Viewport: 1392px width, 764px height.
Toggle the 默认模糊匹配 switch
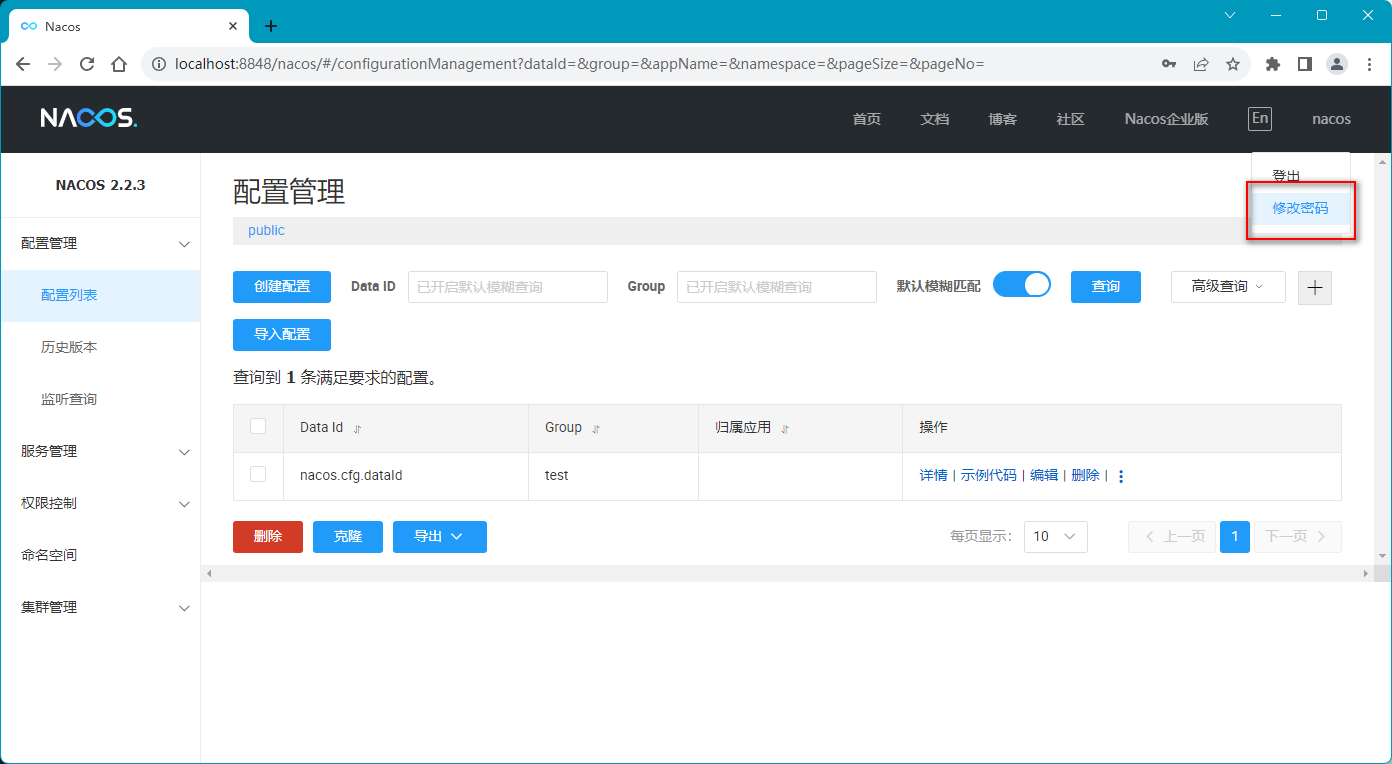(1022, 285)
